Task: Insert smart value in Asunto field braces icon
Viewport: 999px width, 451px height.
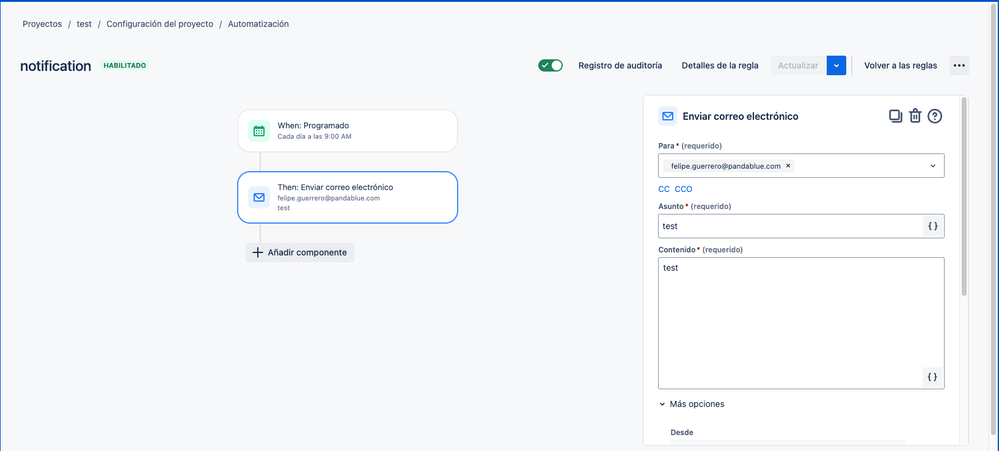Action: (933, 226)
